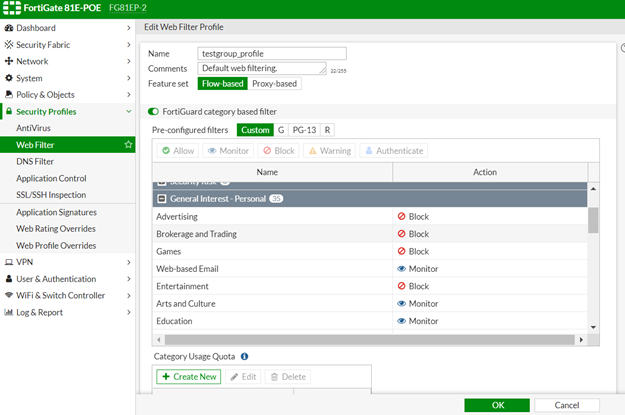This screenshot has width=625, height=415.
Task: Toggle the Web Filter favorite star
Action: 128,145
